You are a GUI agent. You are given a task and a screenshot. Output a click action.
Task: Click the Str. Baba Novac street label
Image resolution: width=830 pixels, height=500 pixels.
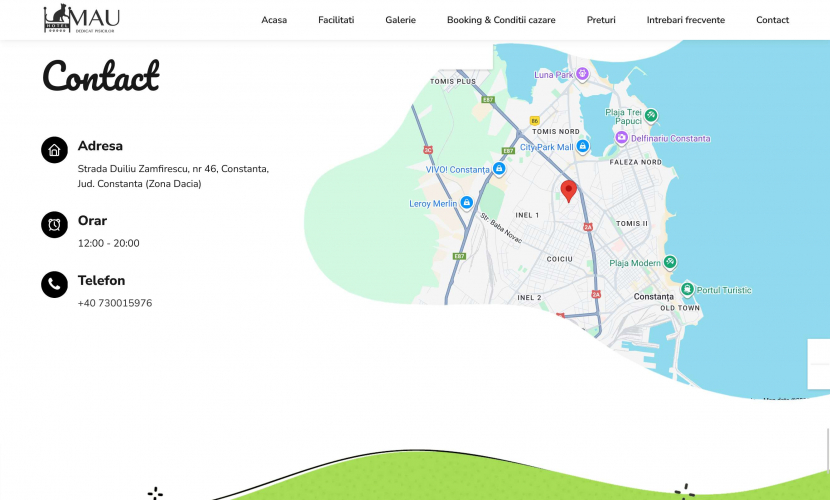click(x=501, y=228)
